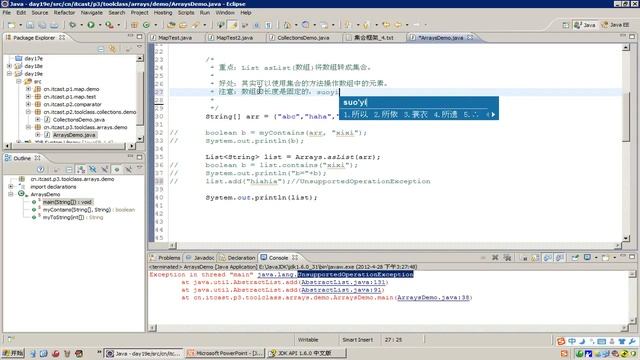
Task: Click next page arrow in IME candidates
Action: [x=493, y=115]
